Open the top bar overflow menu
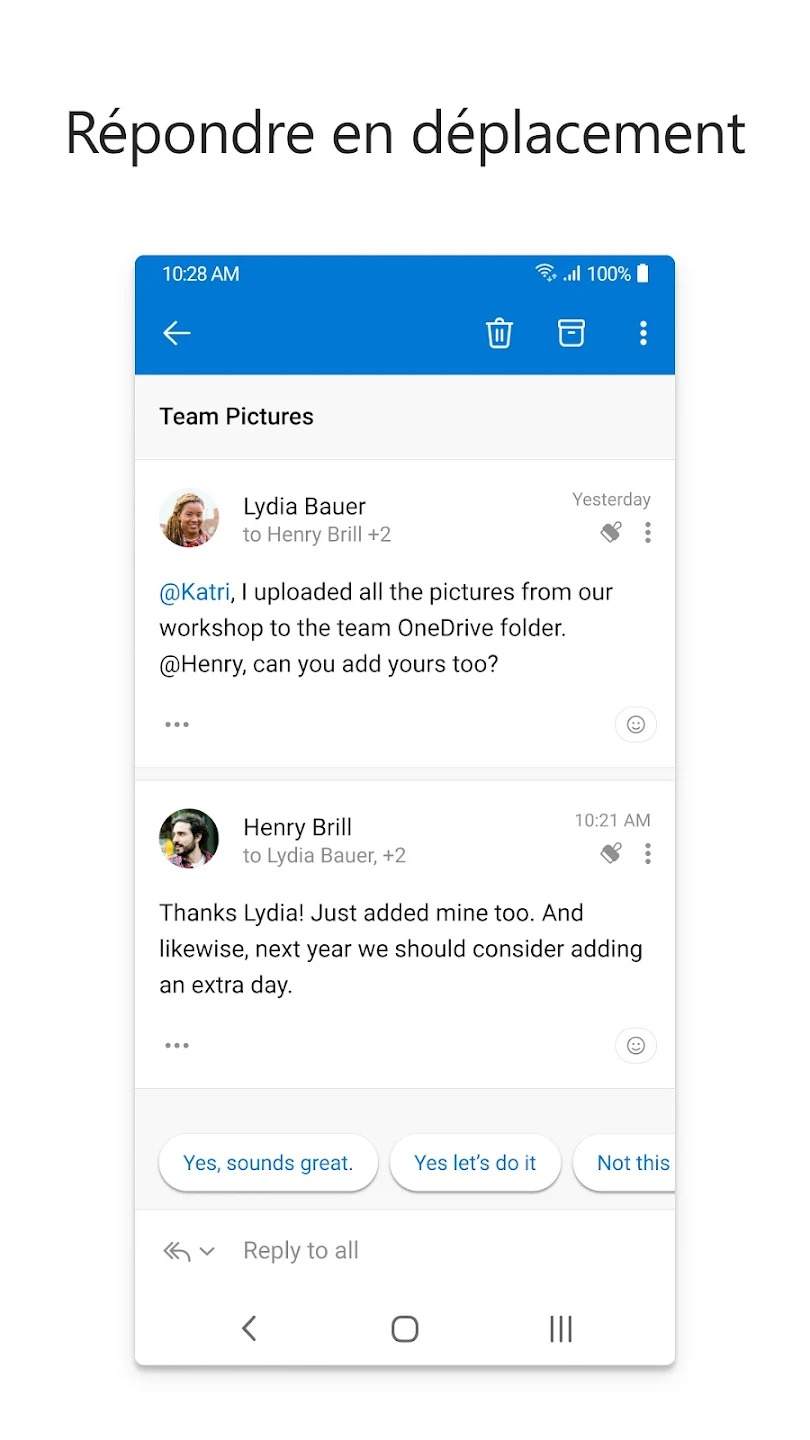 click(x=643, y=333)
